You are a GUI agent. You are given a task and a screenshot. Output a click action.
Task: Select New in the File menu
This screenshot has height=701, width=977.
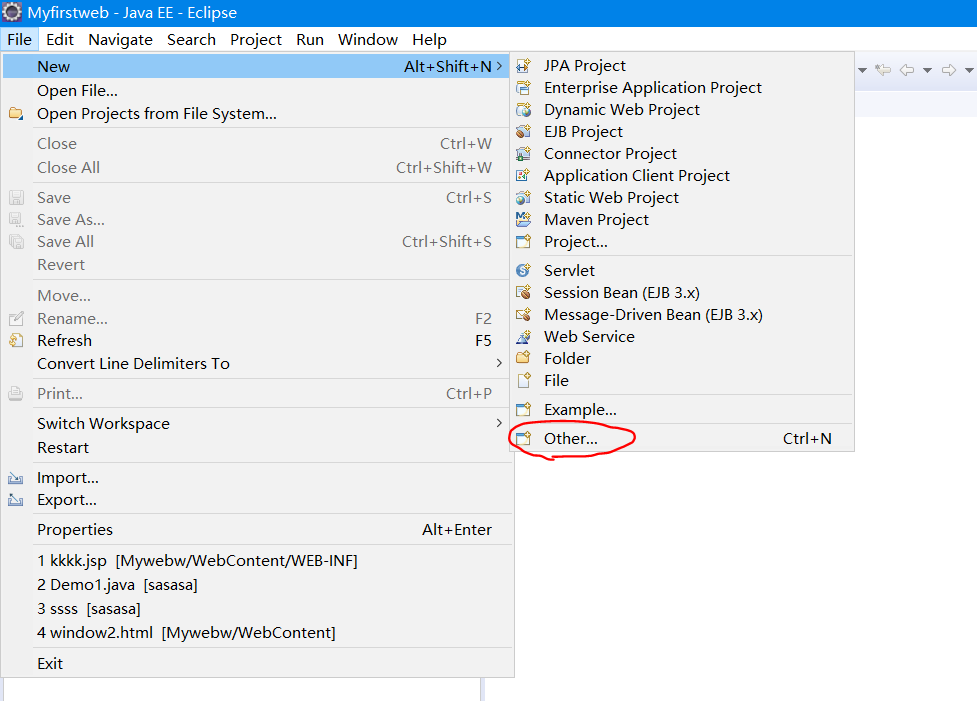point(257,66)
